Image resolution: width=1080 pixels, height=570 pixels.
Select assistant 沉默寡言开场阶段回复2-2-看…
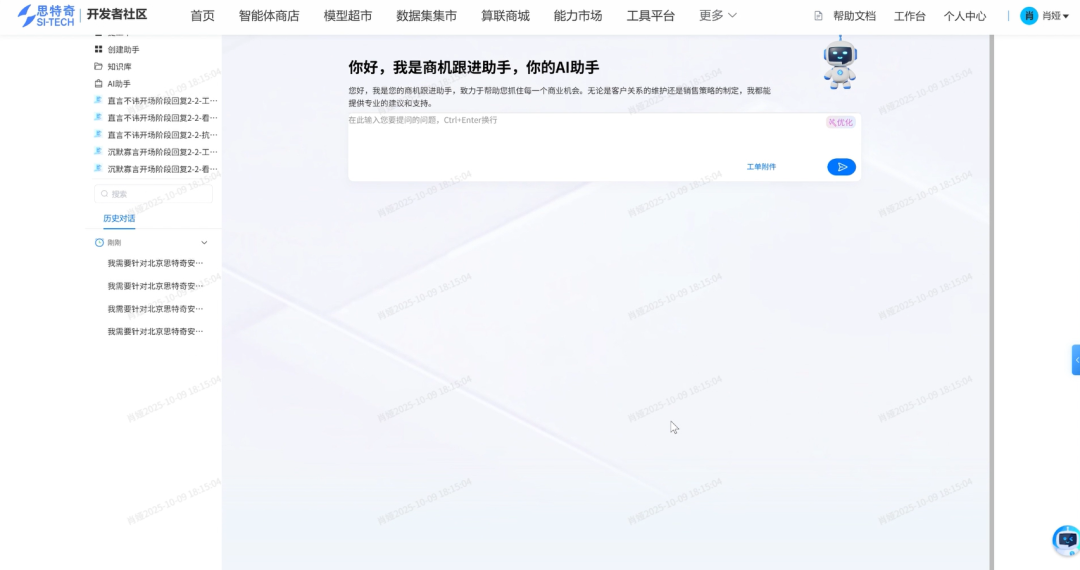pyautogui.click(x=156, y=169)
